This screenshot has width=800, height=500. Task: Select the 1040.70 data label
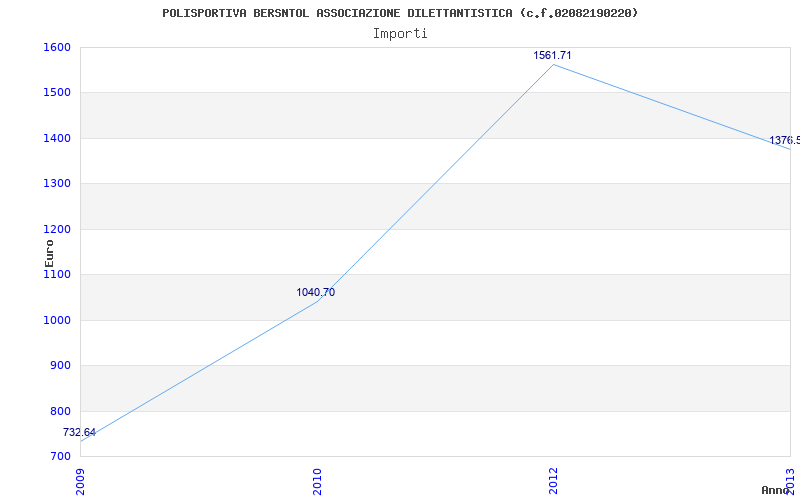[x=316, y=292]
